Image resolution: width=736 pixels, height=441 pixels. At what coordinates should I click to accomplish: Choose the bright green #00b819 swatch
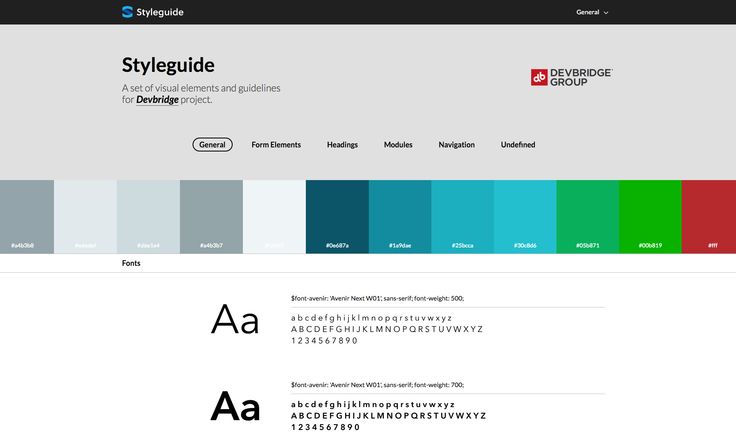(x=650, y=217)
